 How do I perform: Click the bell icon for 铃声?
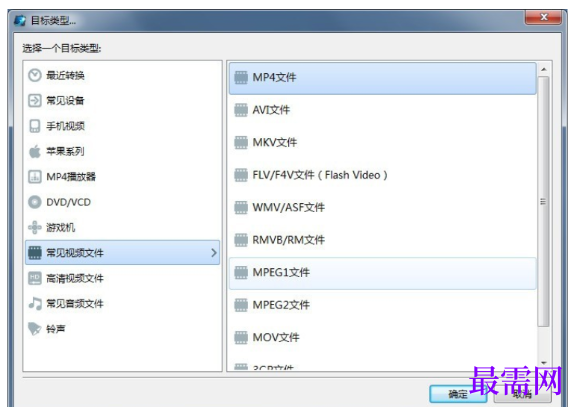point(35,329)
